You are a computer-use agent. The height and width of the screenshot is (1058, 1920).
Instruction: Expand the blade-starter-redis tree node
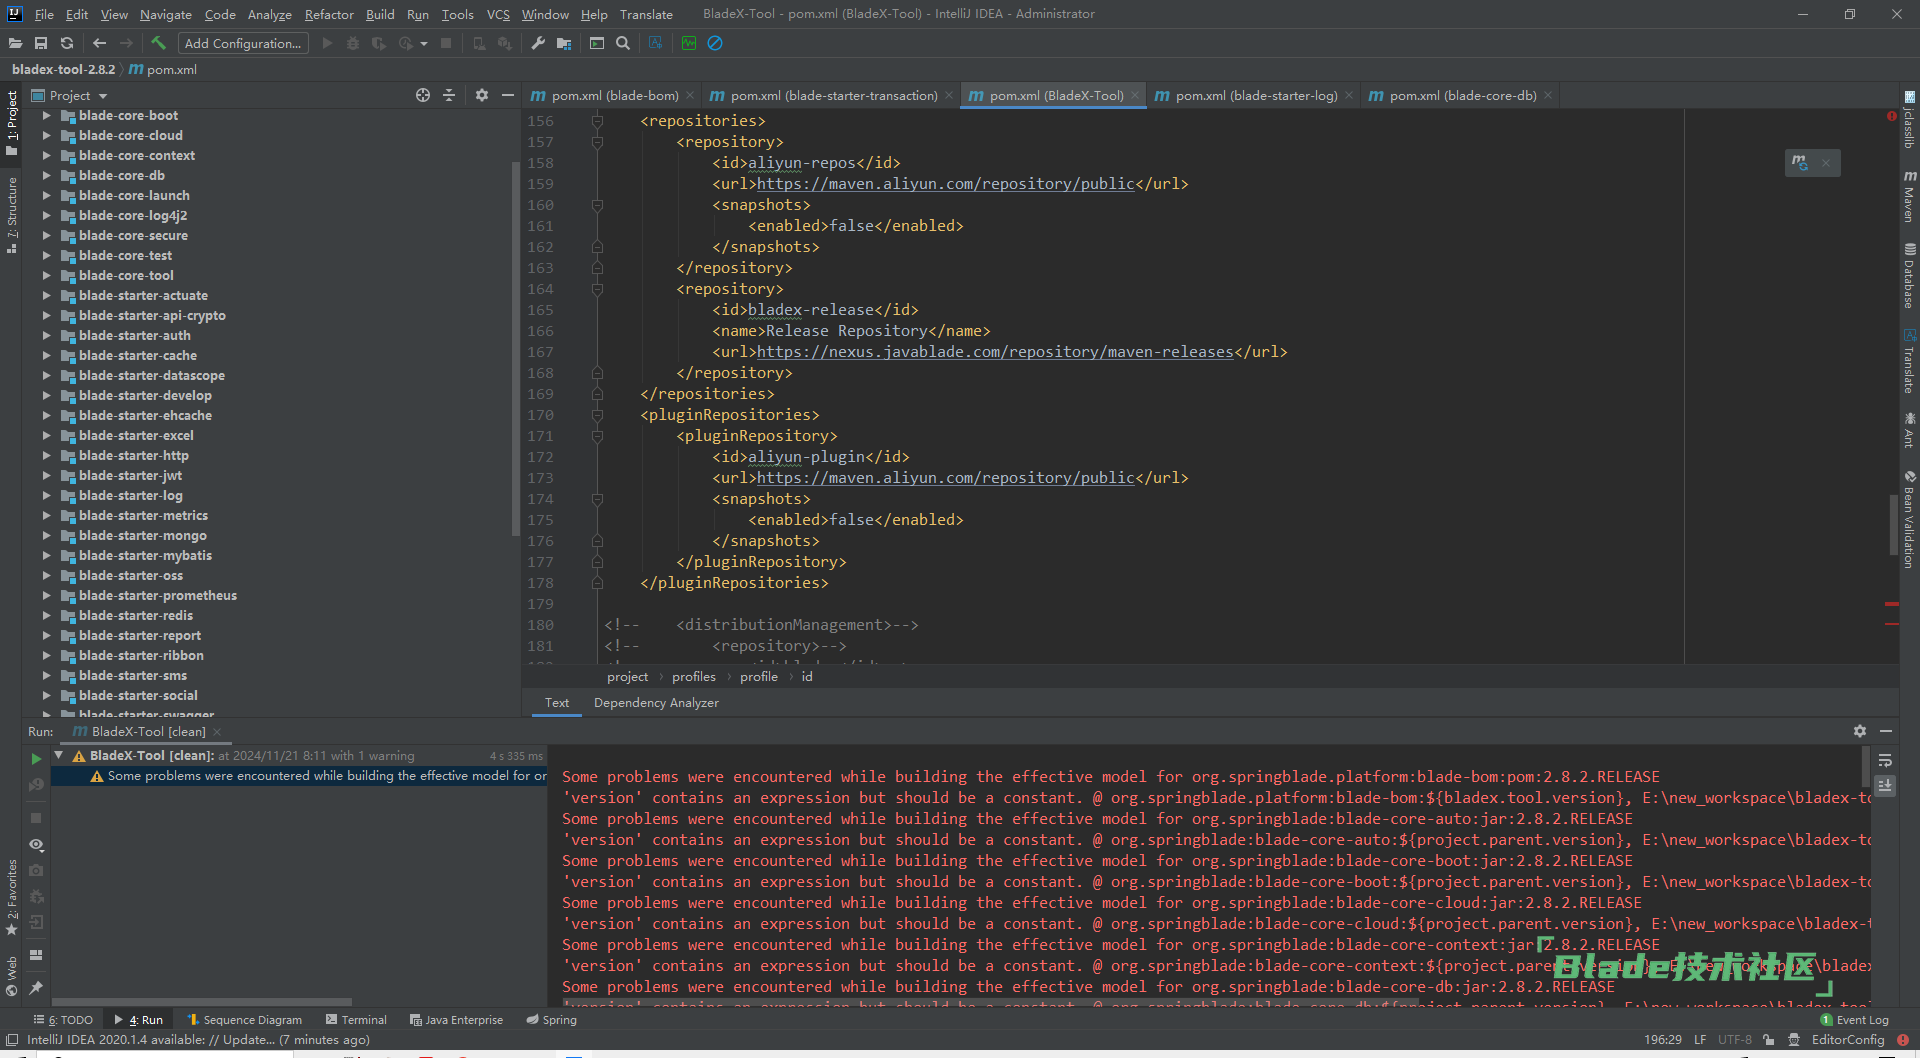tap(46, 615)
